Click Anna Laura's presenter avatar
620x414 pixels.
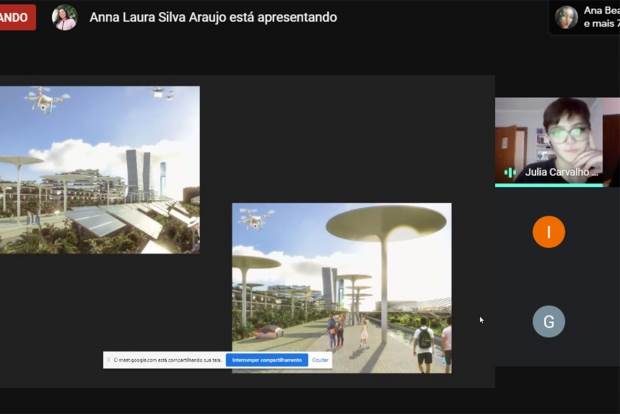click(x=64, y=17)
